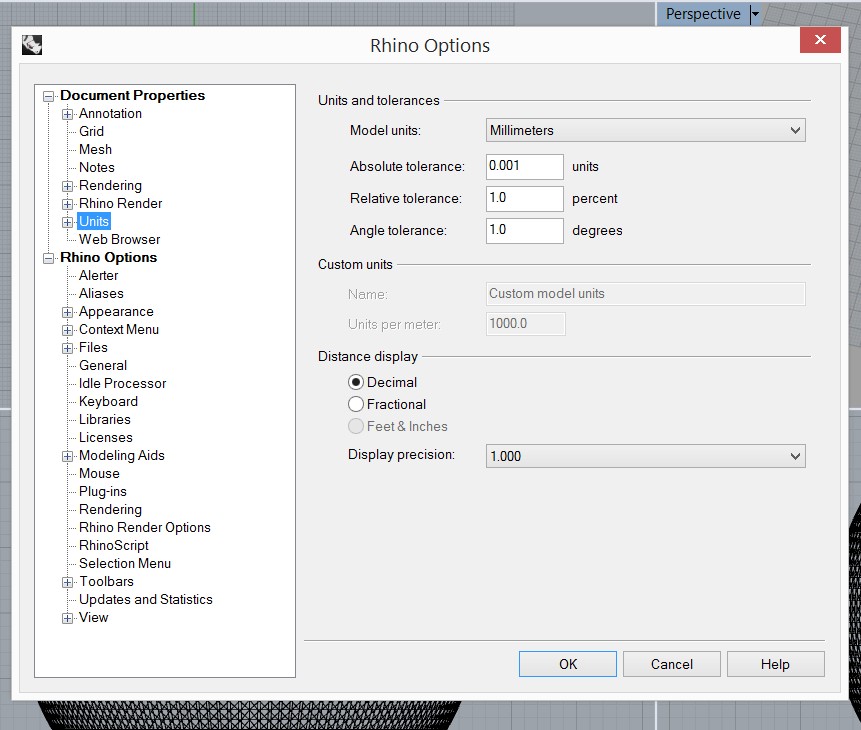Image resolution: width=861 pixels, height=730 pixels.
Task: Open the Model units dropdown
Action: click(x=645, y=131)
